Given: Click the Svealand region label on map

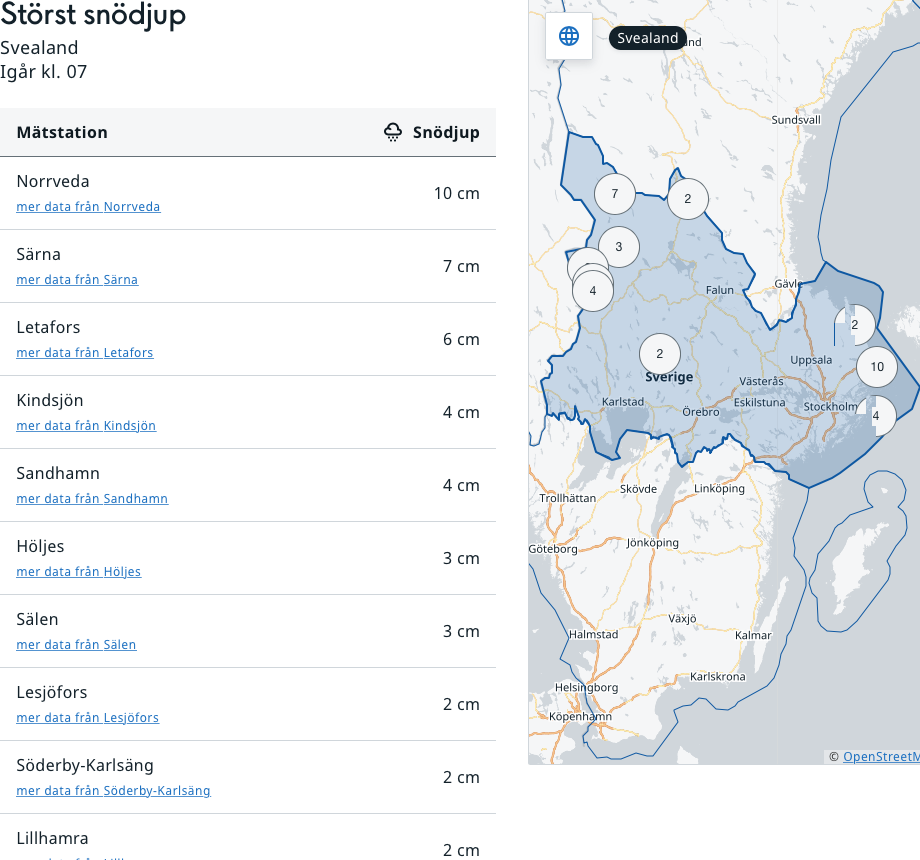Looking at the screenshot, I should [x=647, y=38].
